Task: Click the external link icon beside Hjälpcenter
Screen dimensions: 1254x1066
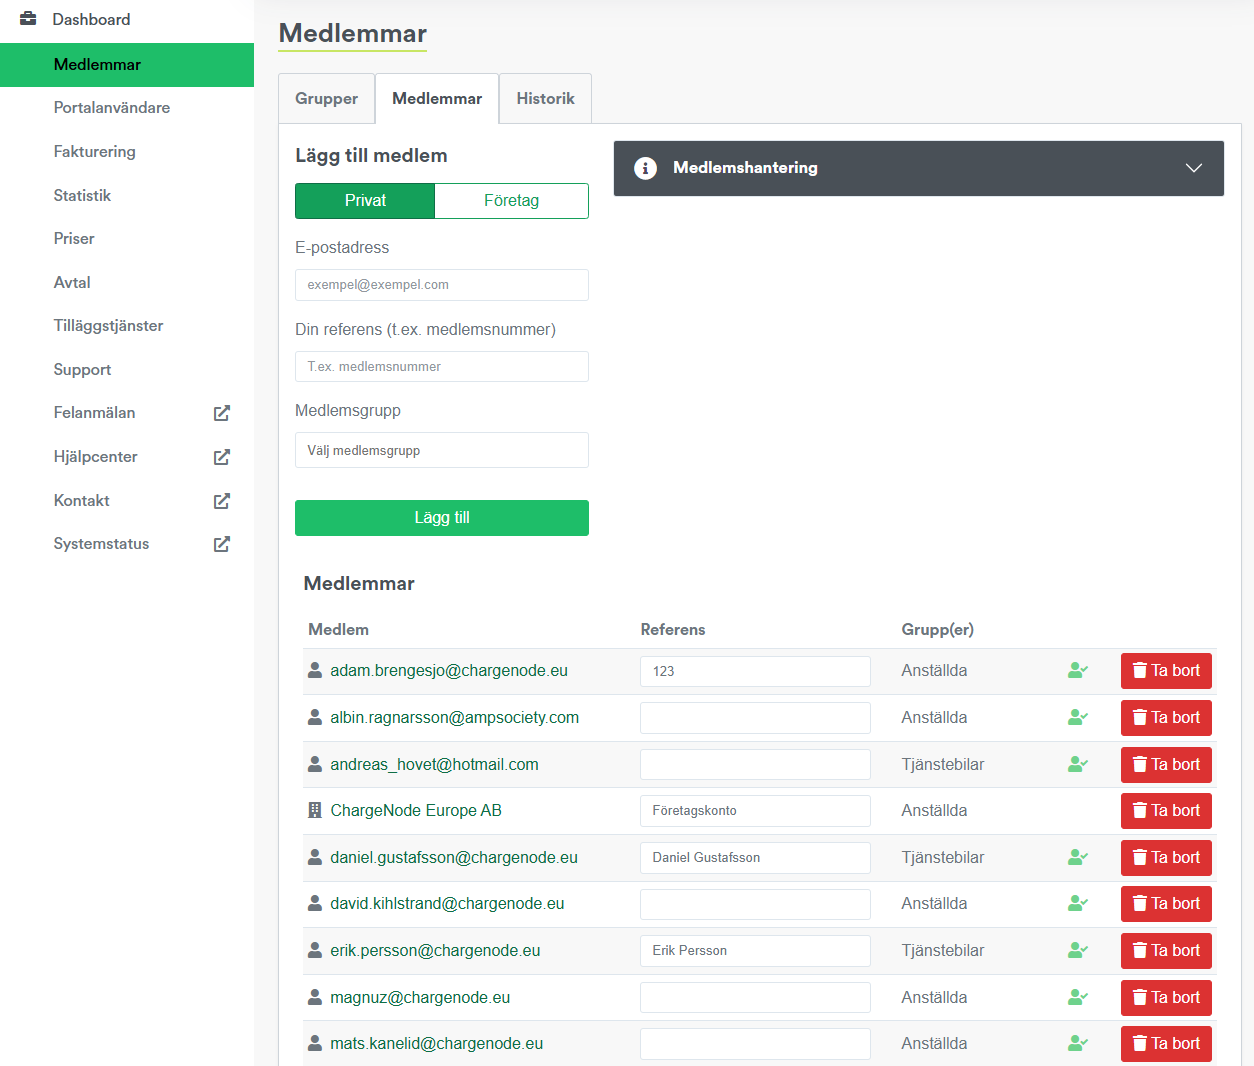Action: pyautogui.click(x=222, y=457)
